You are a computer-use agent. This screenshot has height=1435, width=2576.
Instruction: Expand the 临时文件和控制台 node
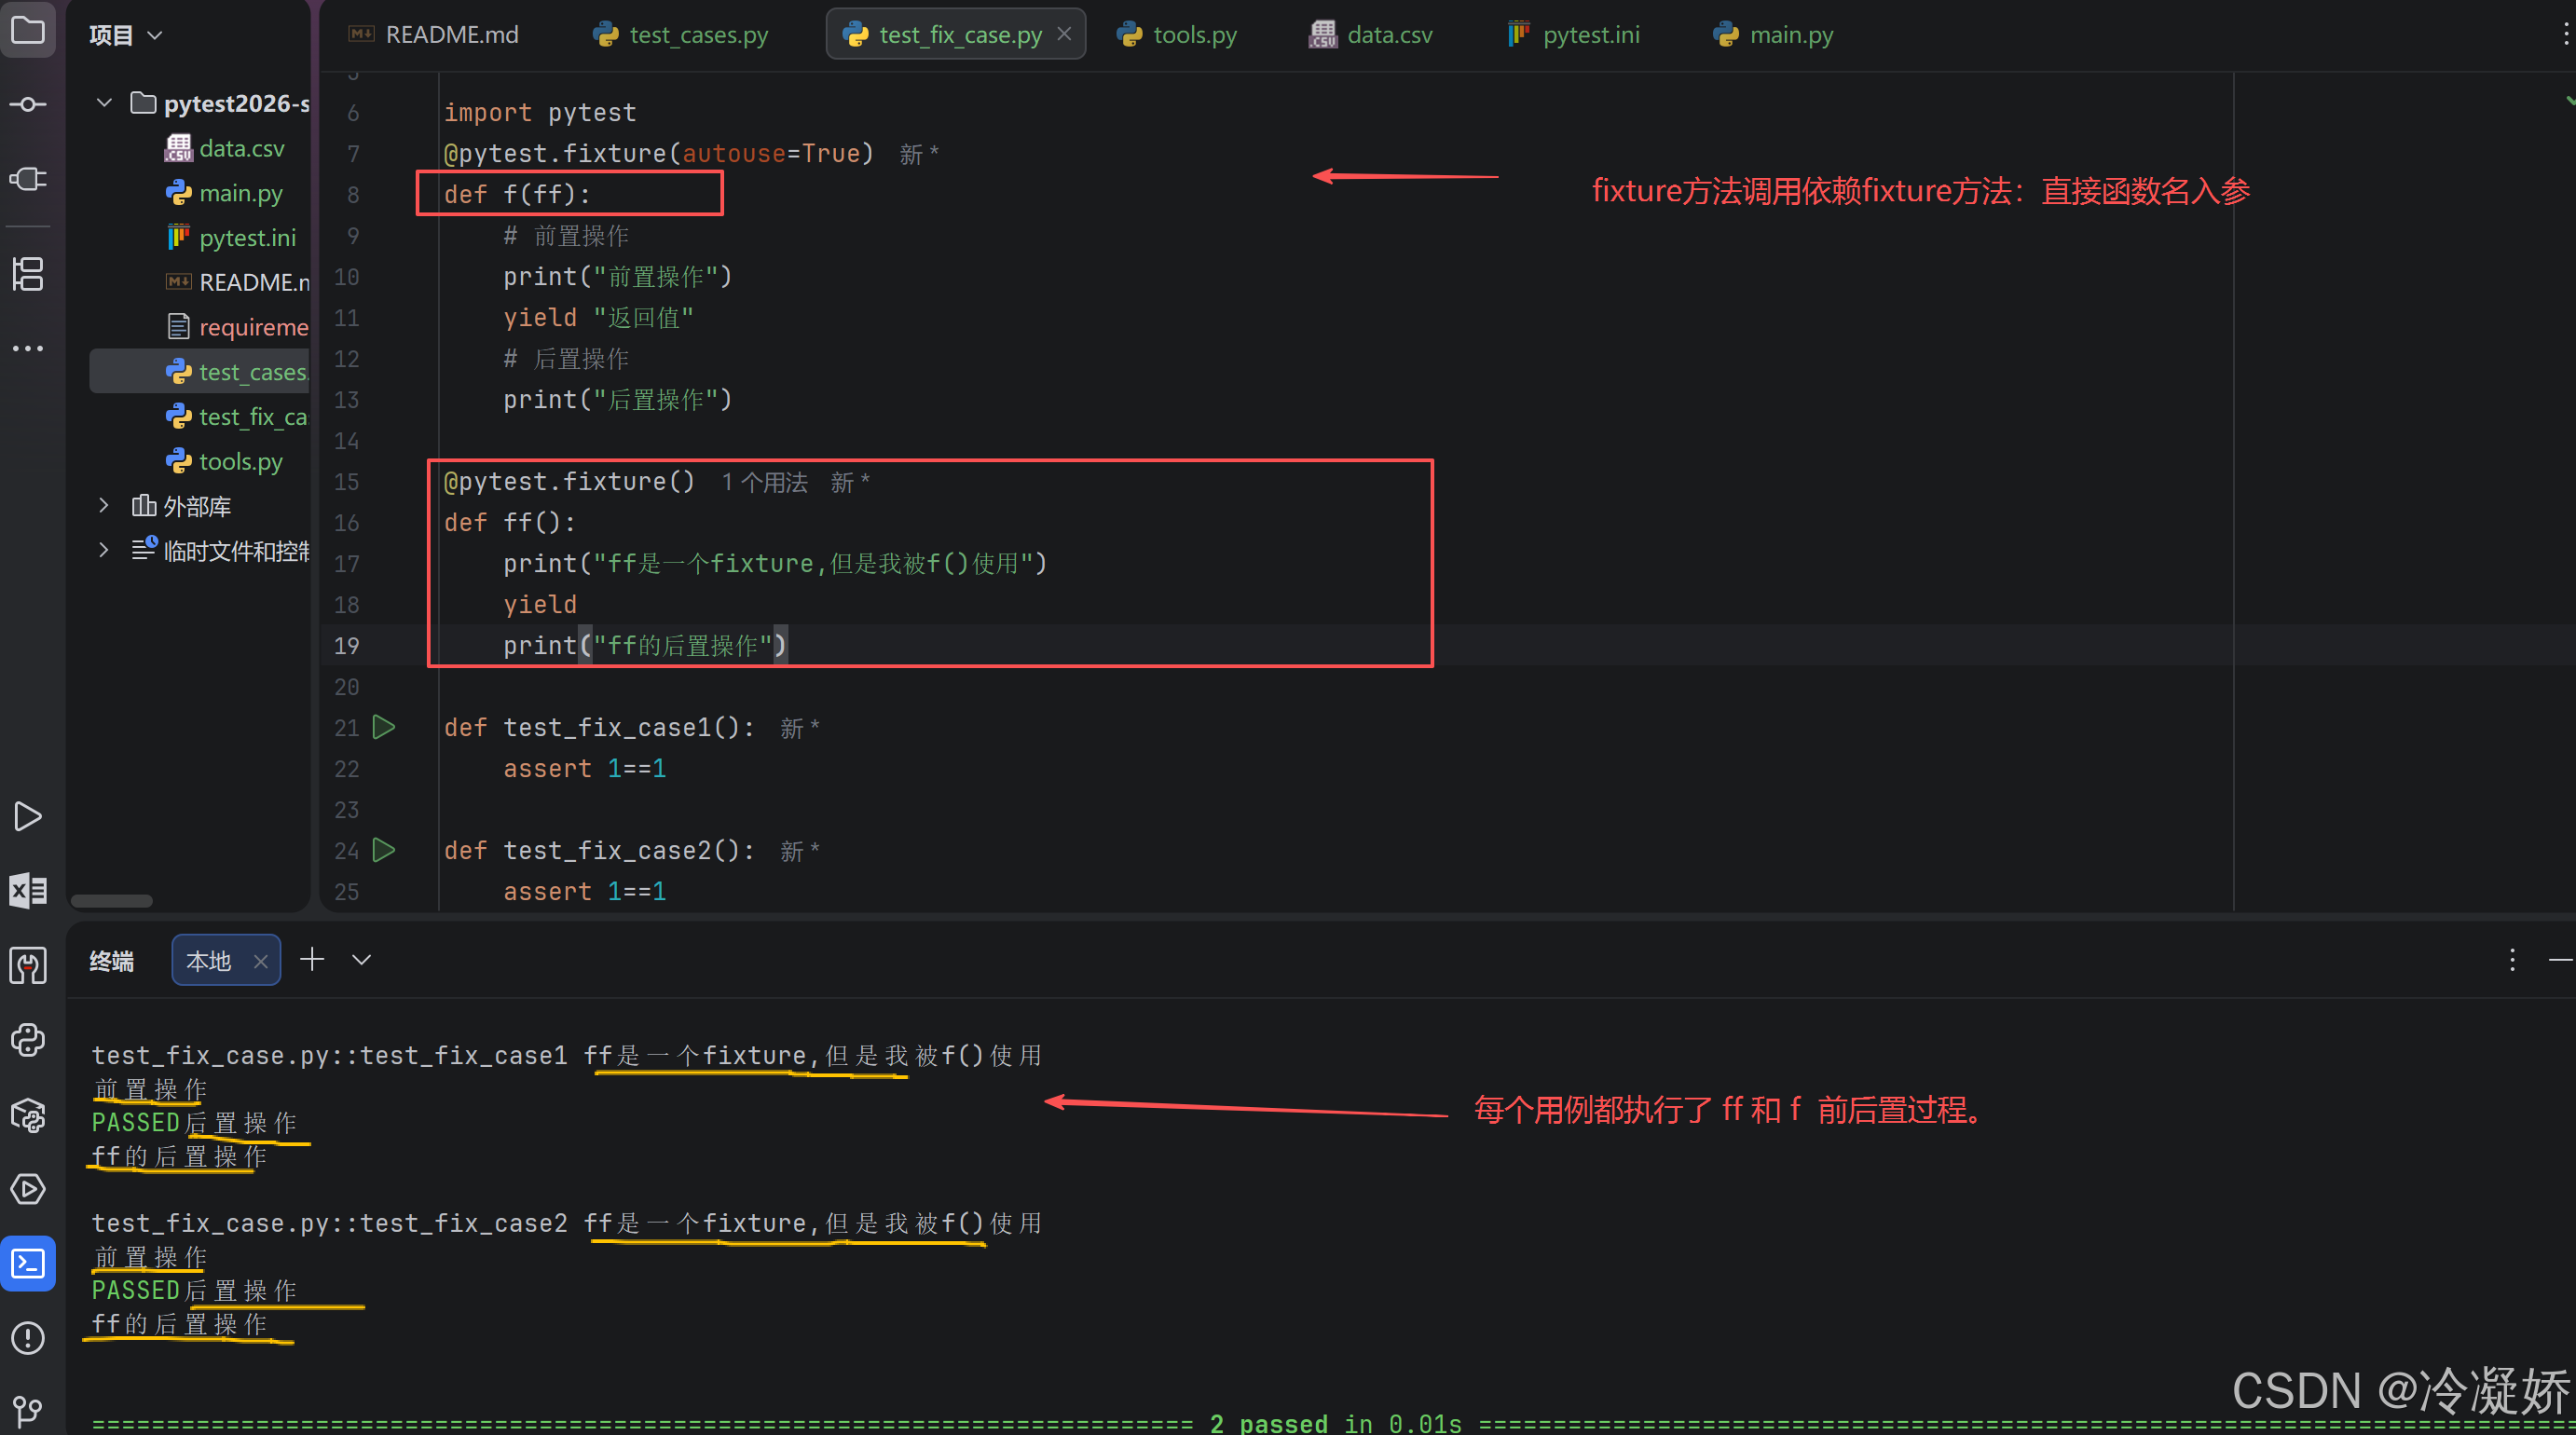pyautogui.click(x=104, y=550)
